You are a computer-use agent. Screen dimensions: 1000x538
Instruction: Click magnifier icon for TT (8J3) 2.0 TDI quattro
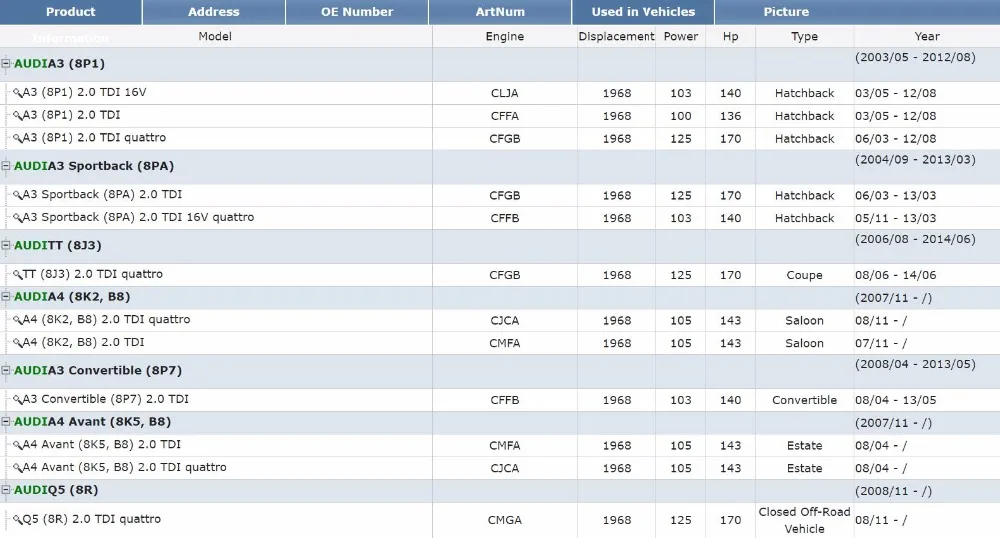17,275
